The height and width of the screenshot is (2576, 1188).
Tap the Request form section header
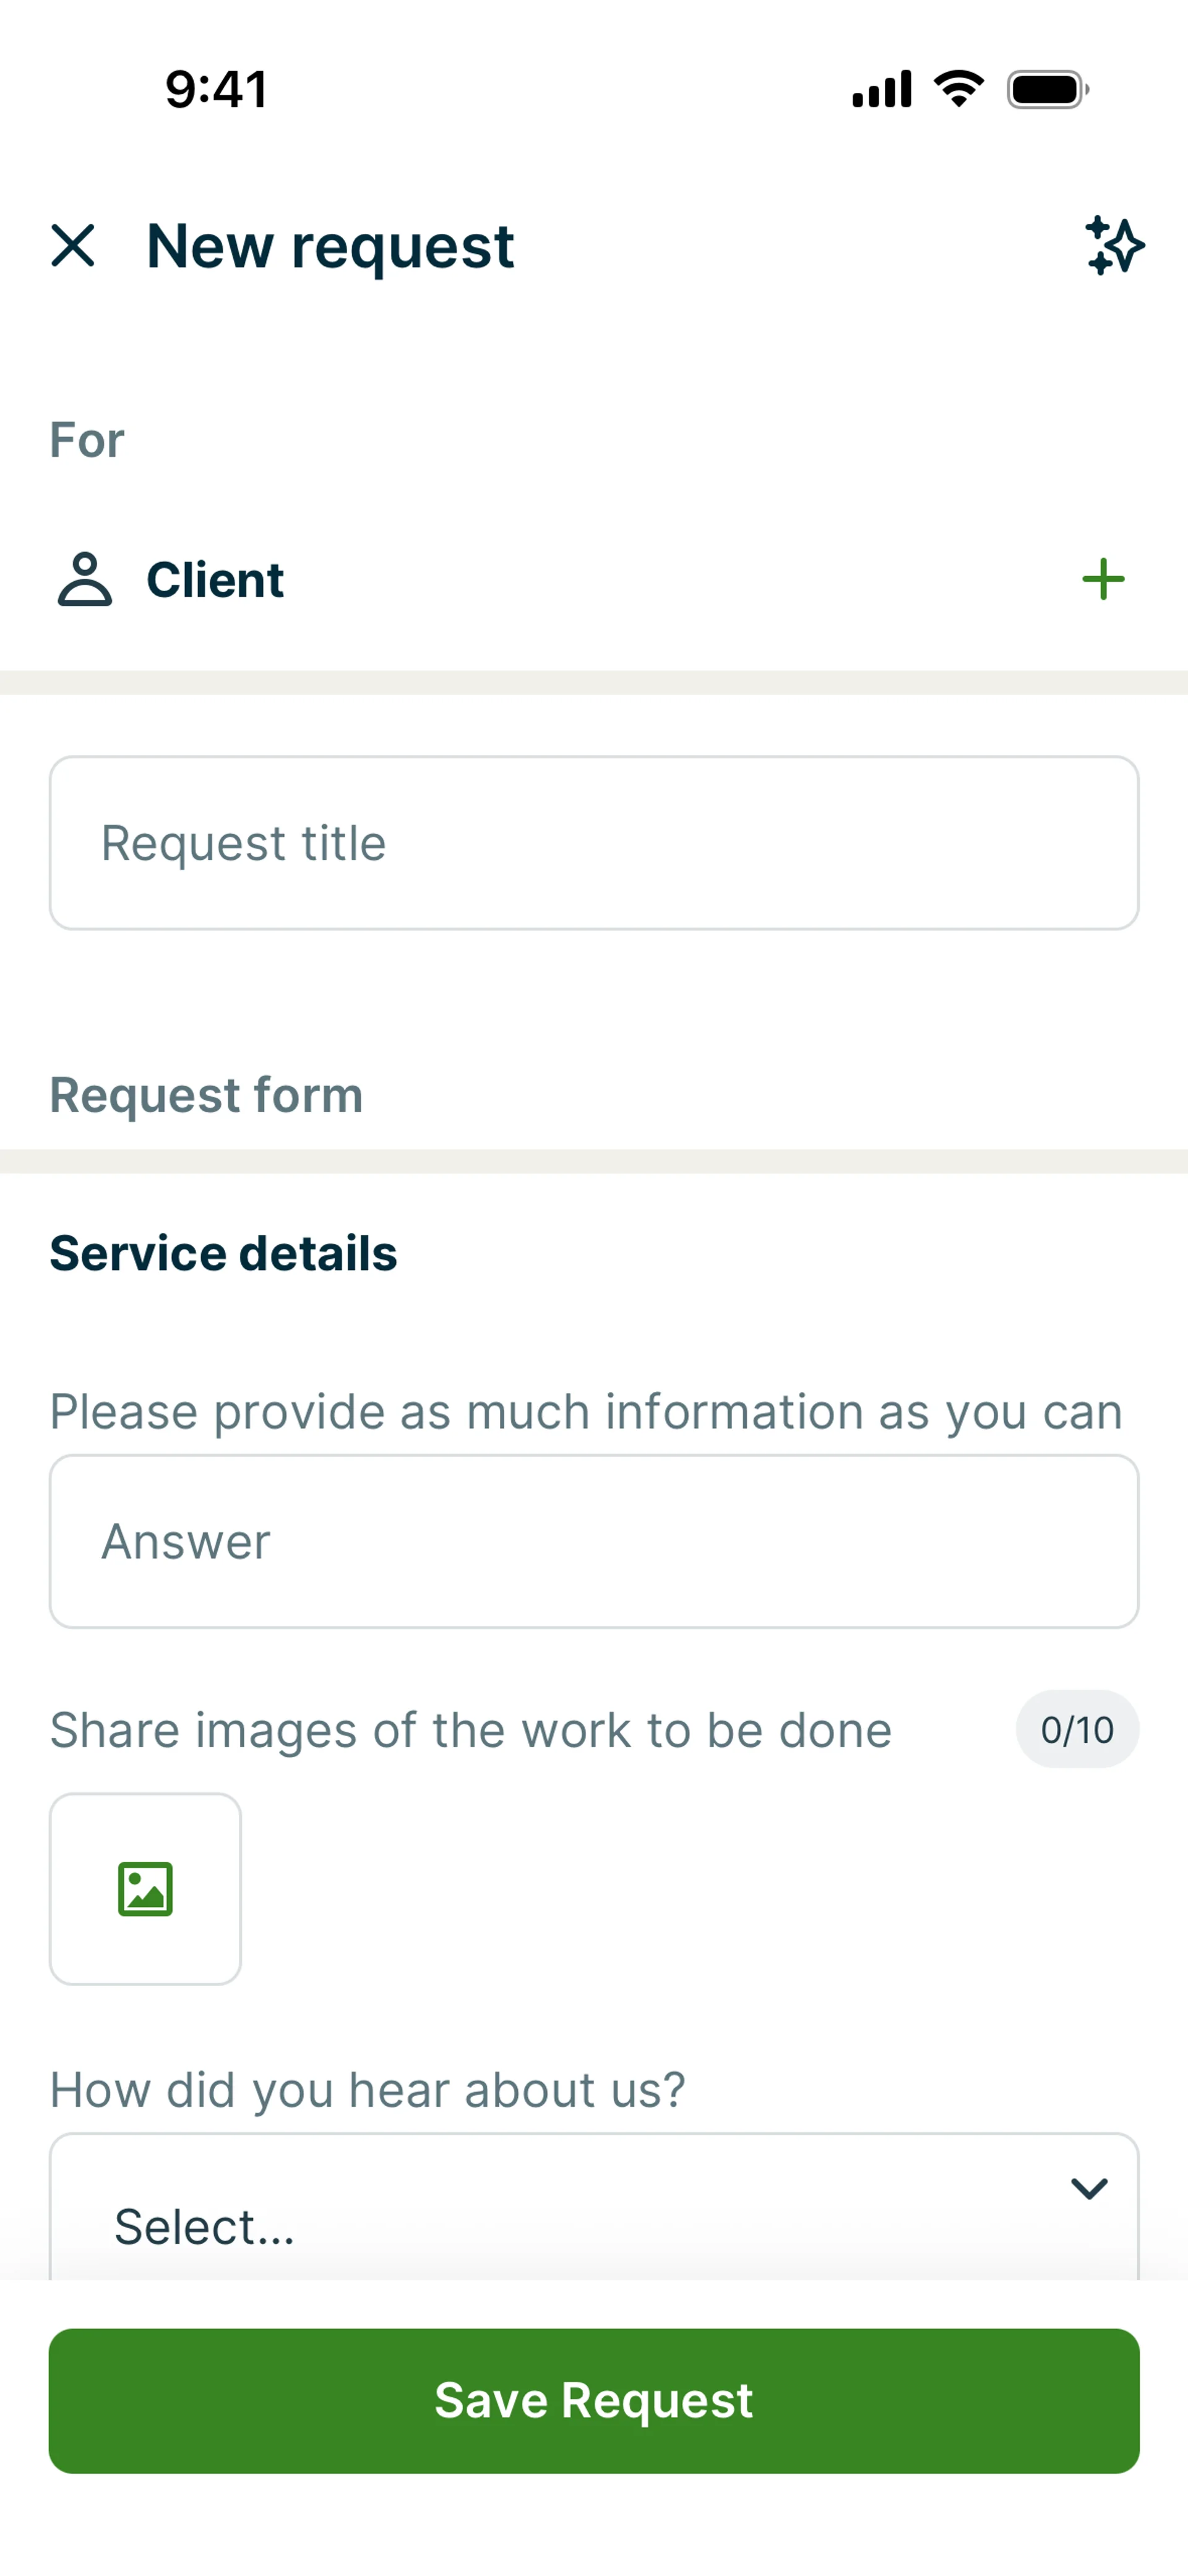point(206,1094)
